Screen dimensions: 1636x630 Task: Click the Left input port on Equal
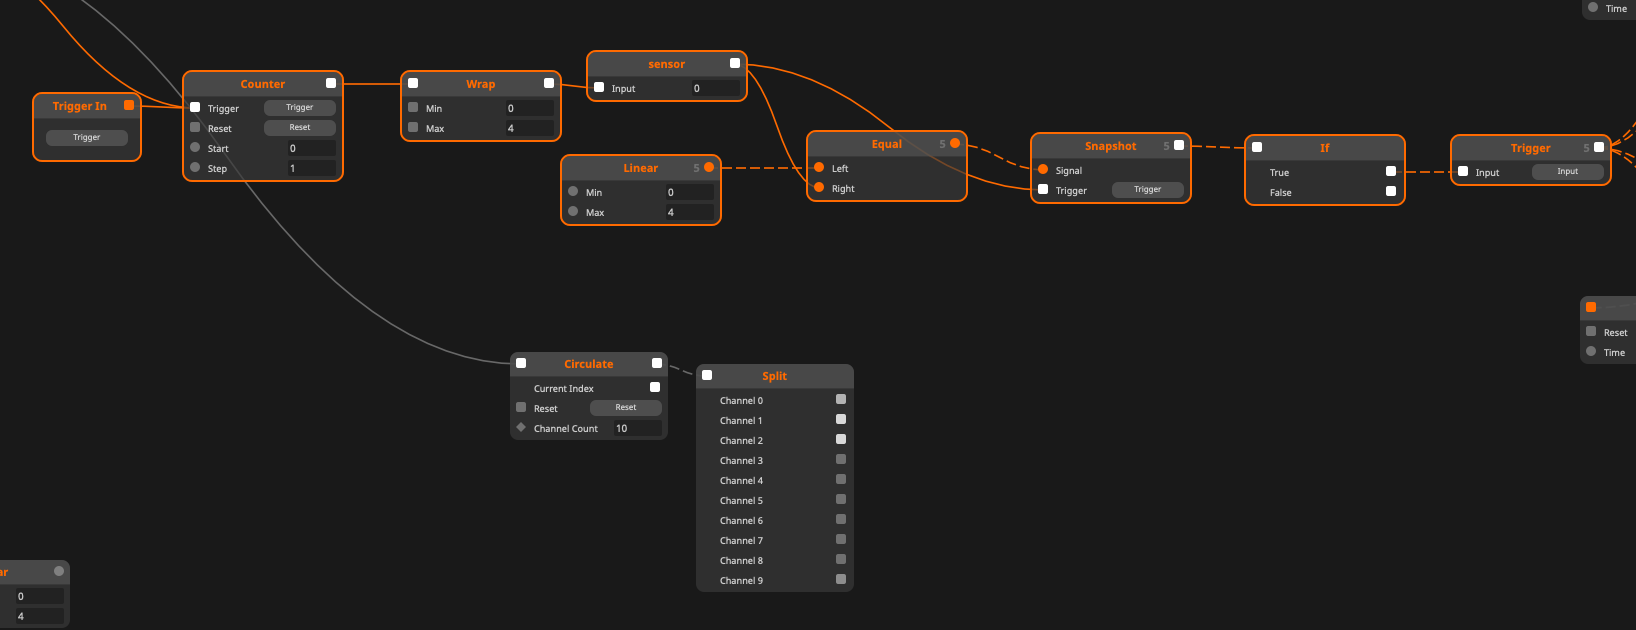click(x=819, y=168)
